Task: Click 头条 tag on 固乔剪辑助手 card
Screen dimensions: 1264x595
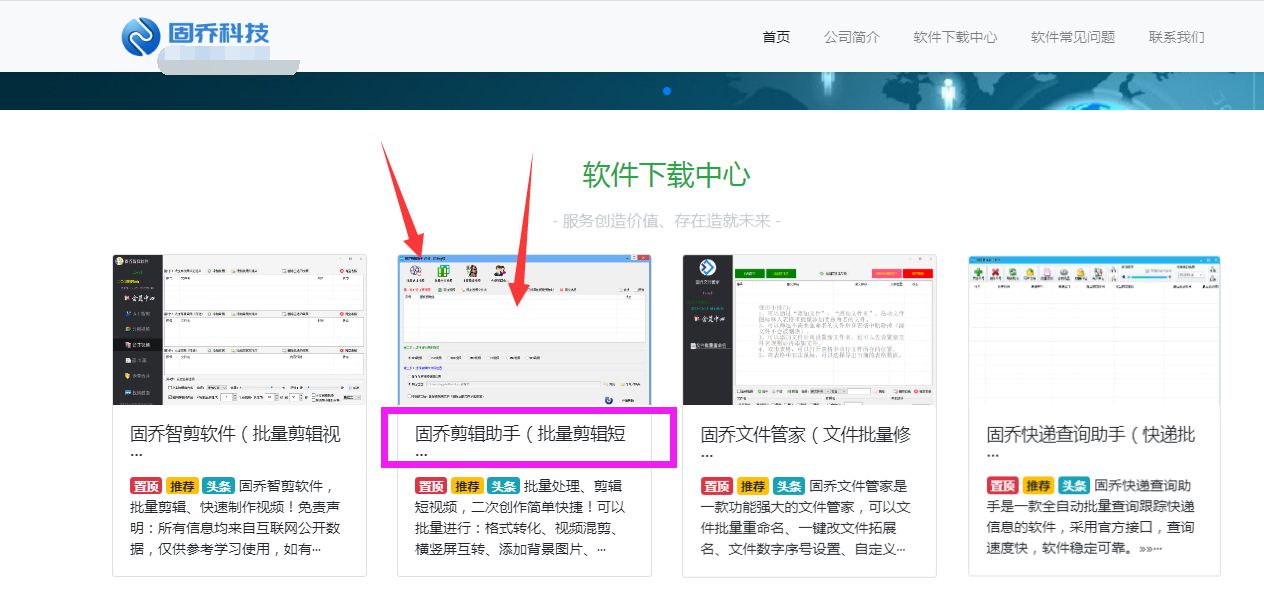Action: (x=503, y=486)
